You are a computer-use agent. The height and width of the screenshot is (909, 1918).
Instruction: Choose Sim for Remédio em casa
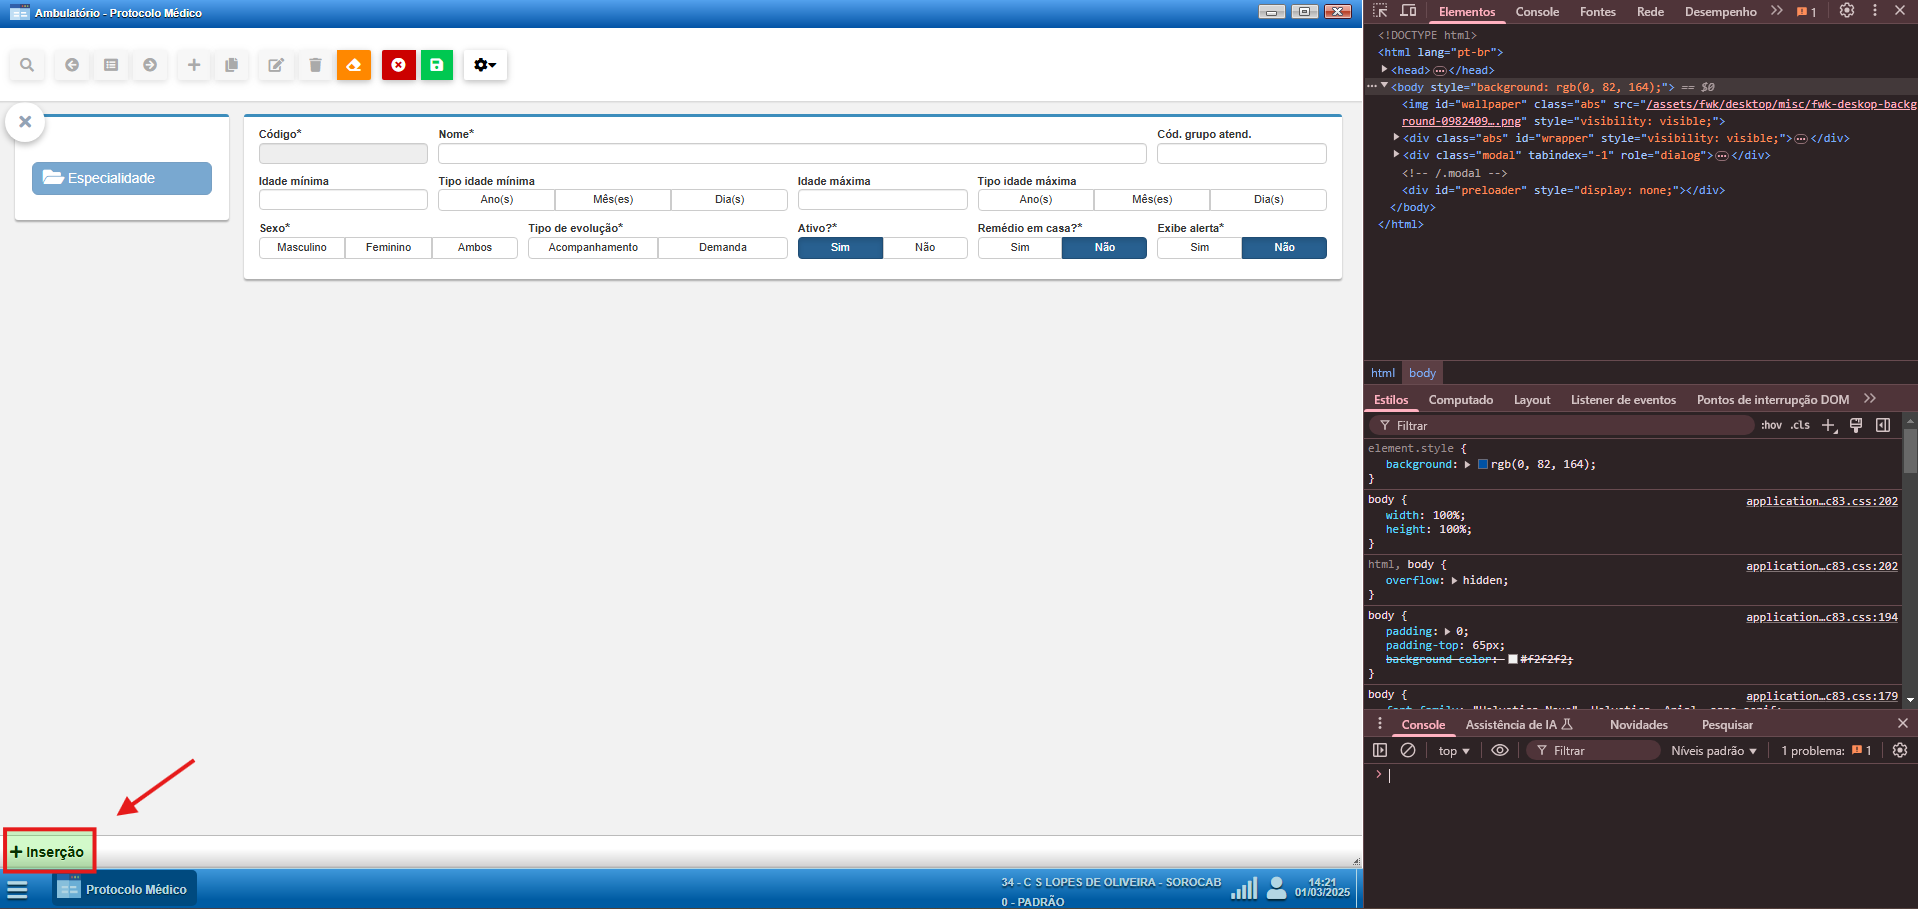(x=1019, y=248)
